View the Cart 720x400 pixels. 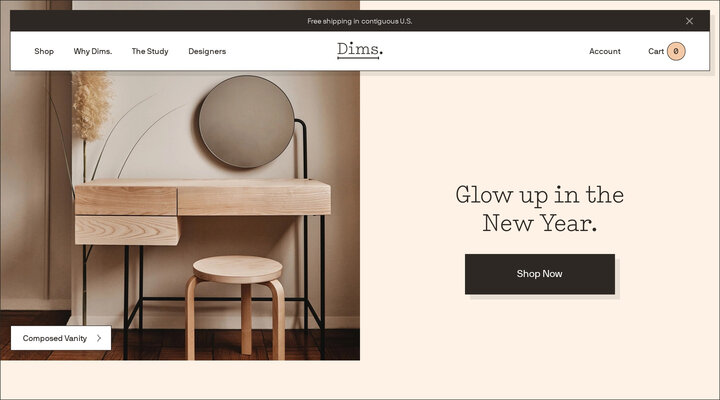click(x=656, y=51)
